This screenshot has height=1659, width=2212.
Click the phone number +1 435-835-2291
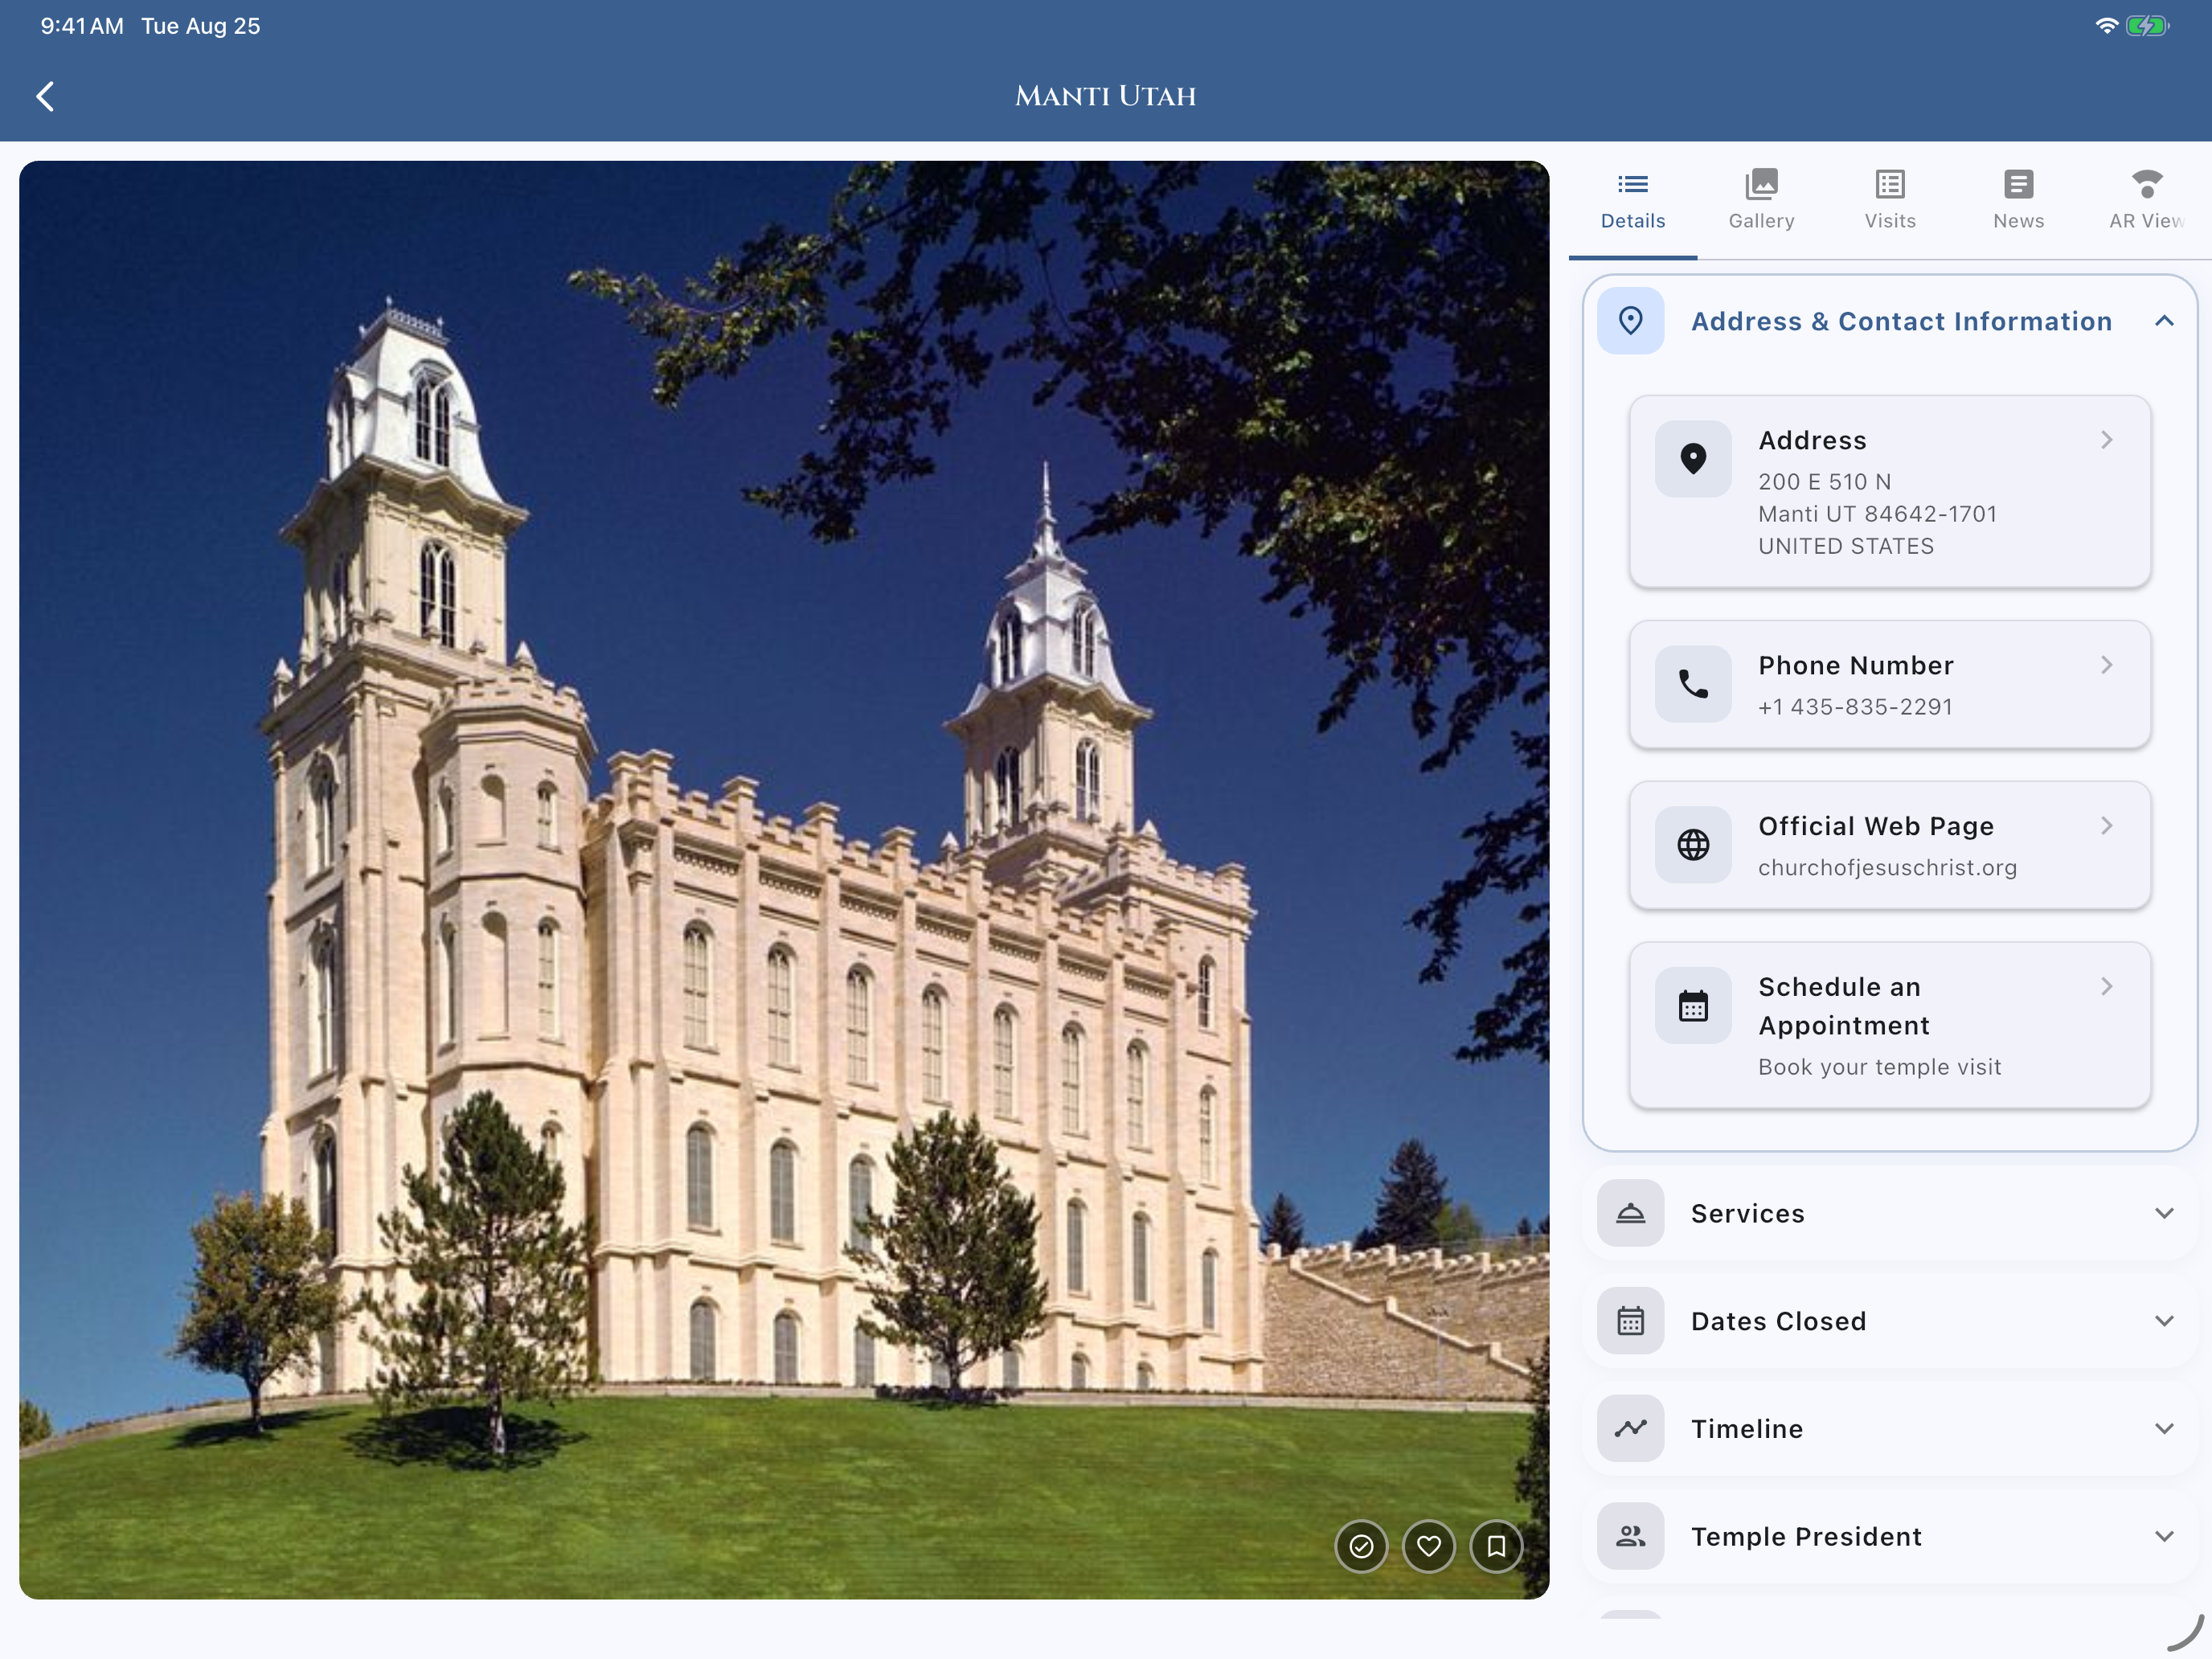pos(1855,707)
